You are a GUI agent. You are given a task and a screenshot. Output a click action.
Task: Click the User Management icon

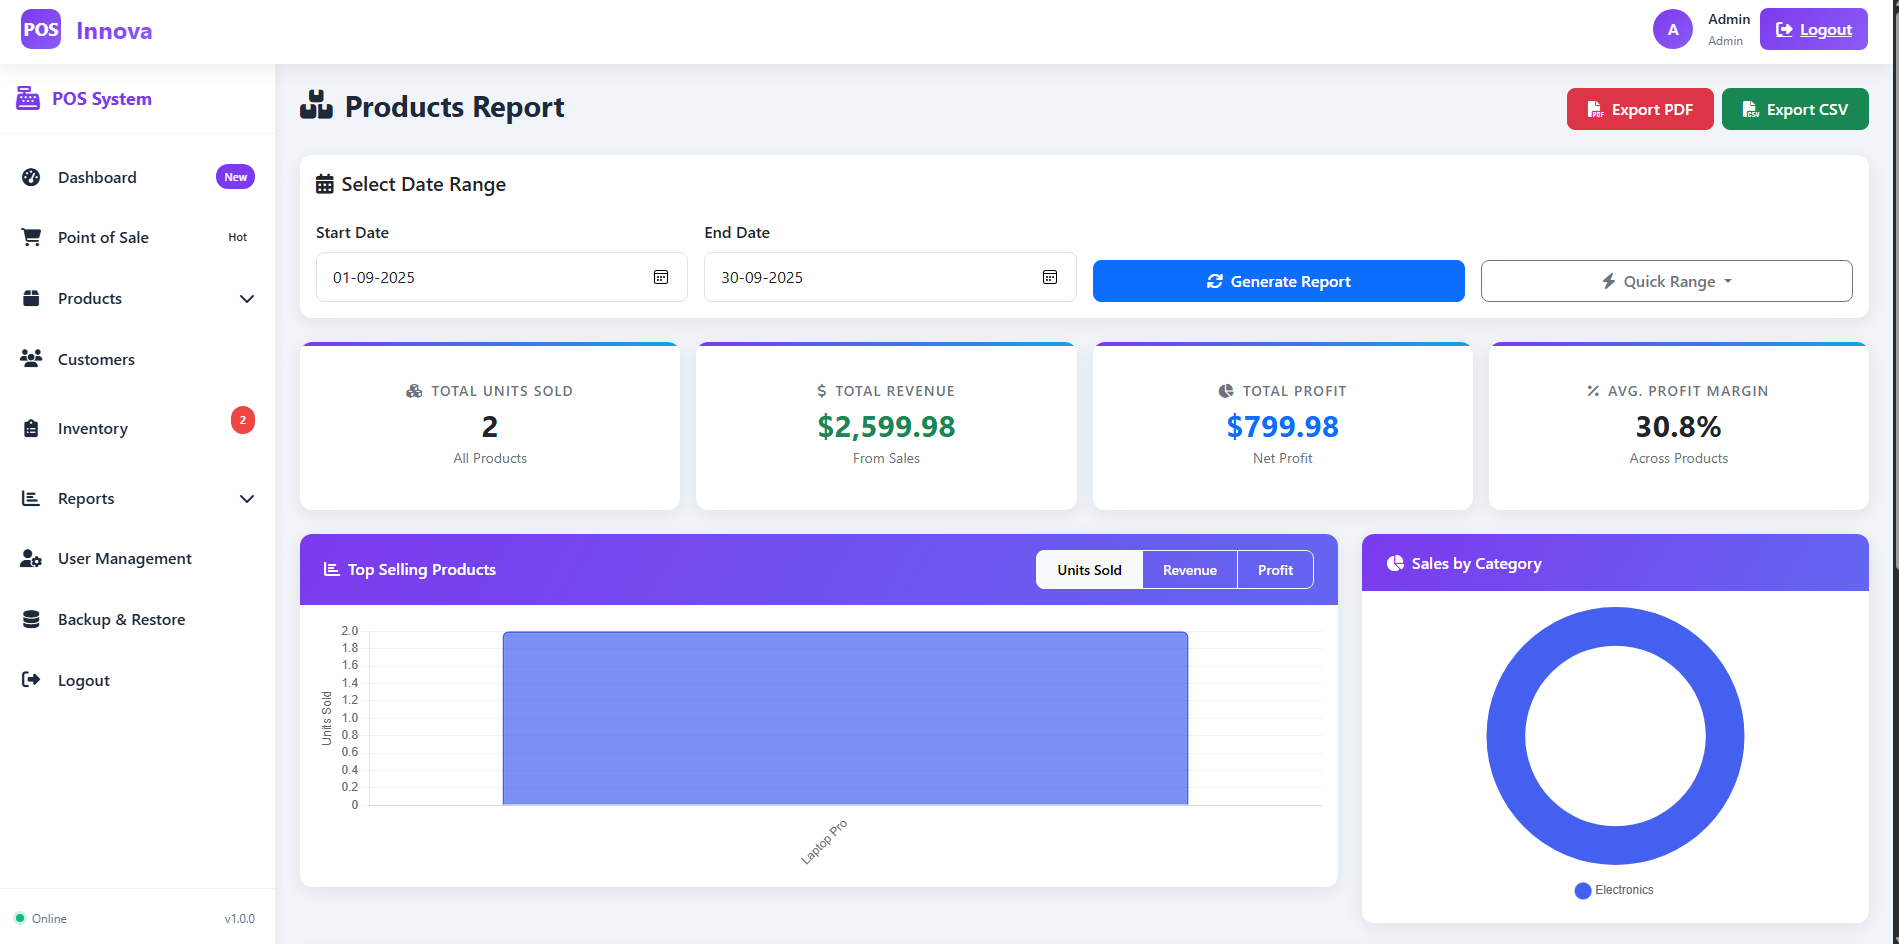click(x=31, y=558)
